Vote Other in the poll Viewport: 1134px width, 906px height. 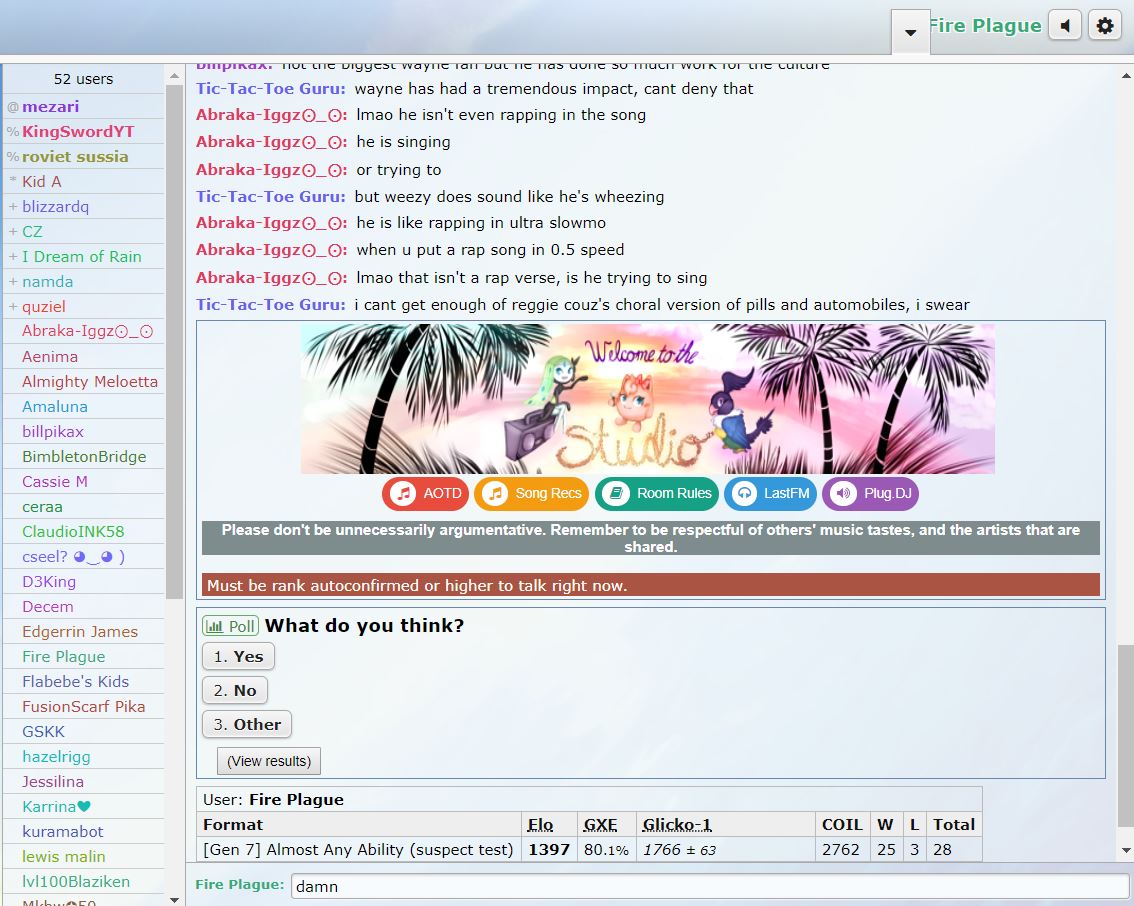247,725
